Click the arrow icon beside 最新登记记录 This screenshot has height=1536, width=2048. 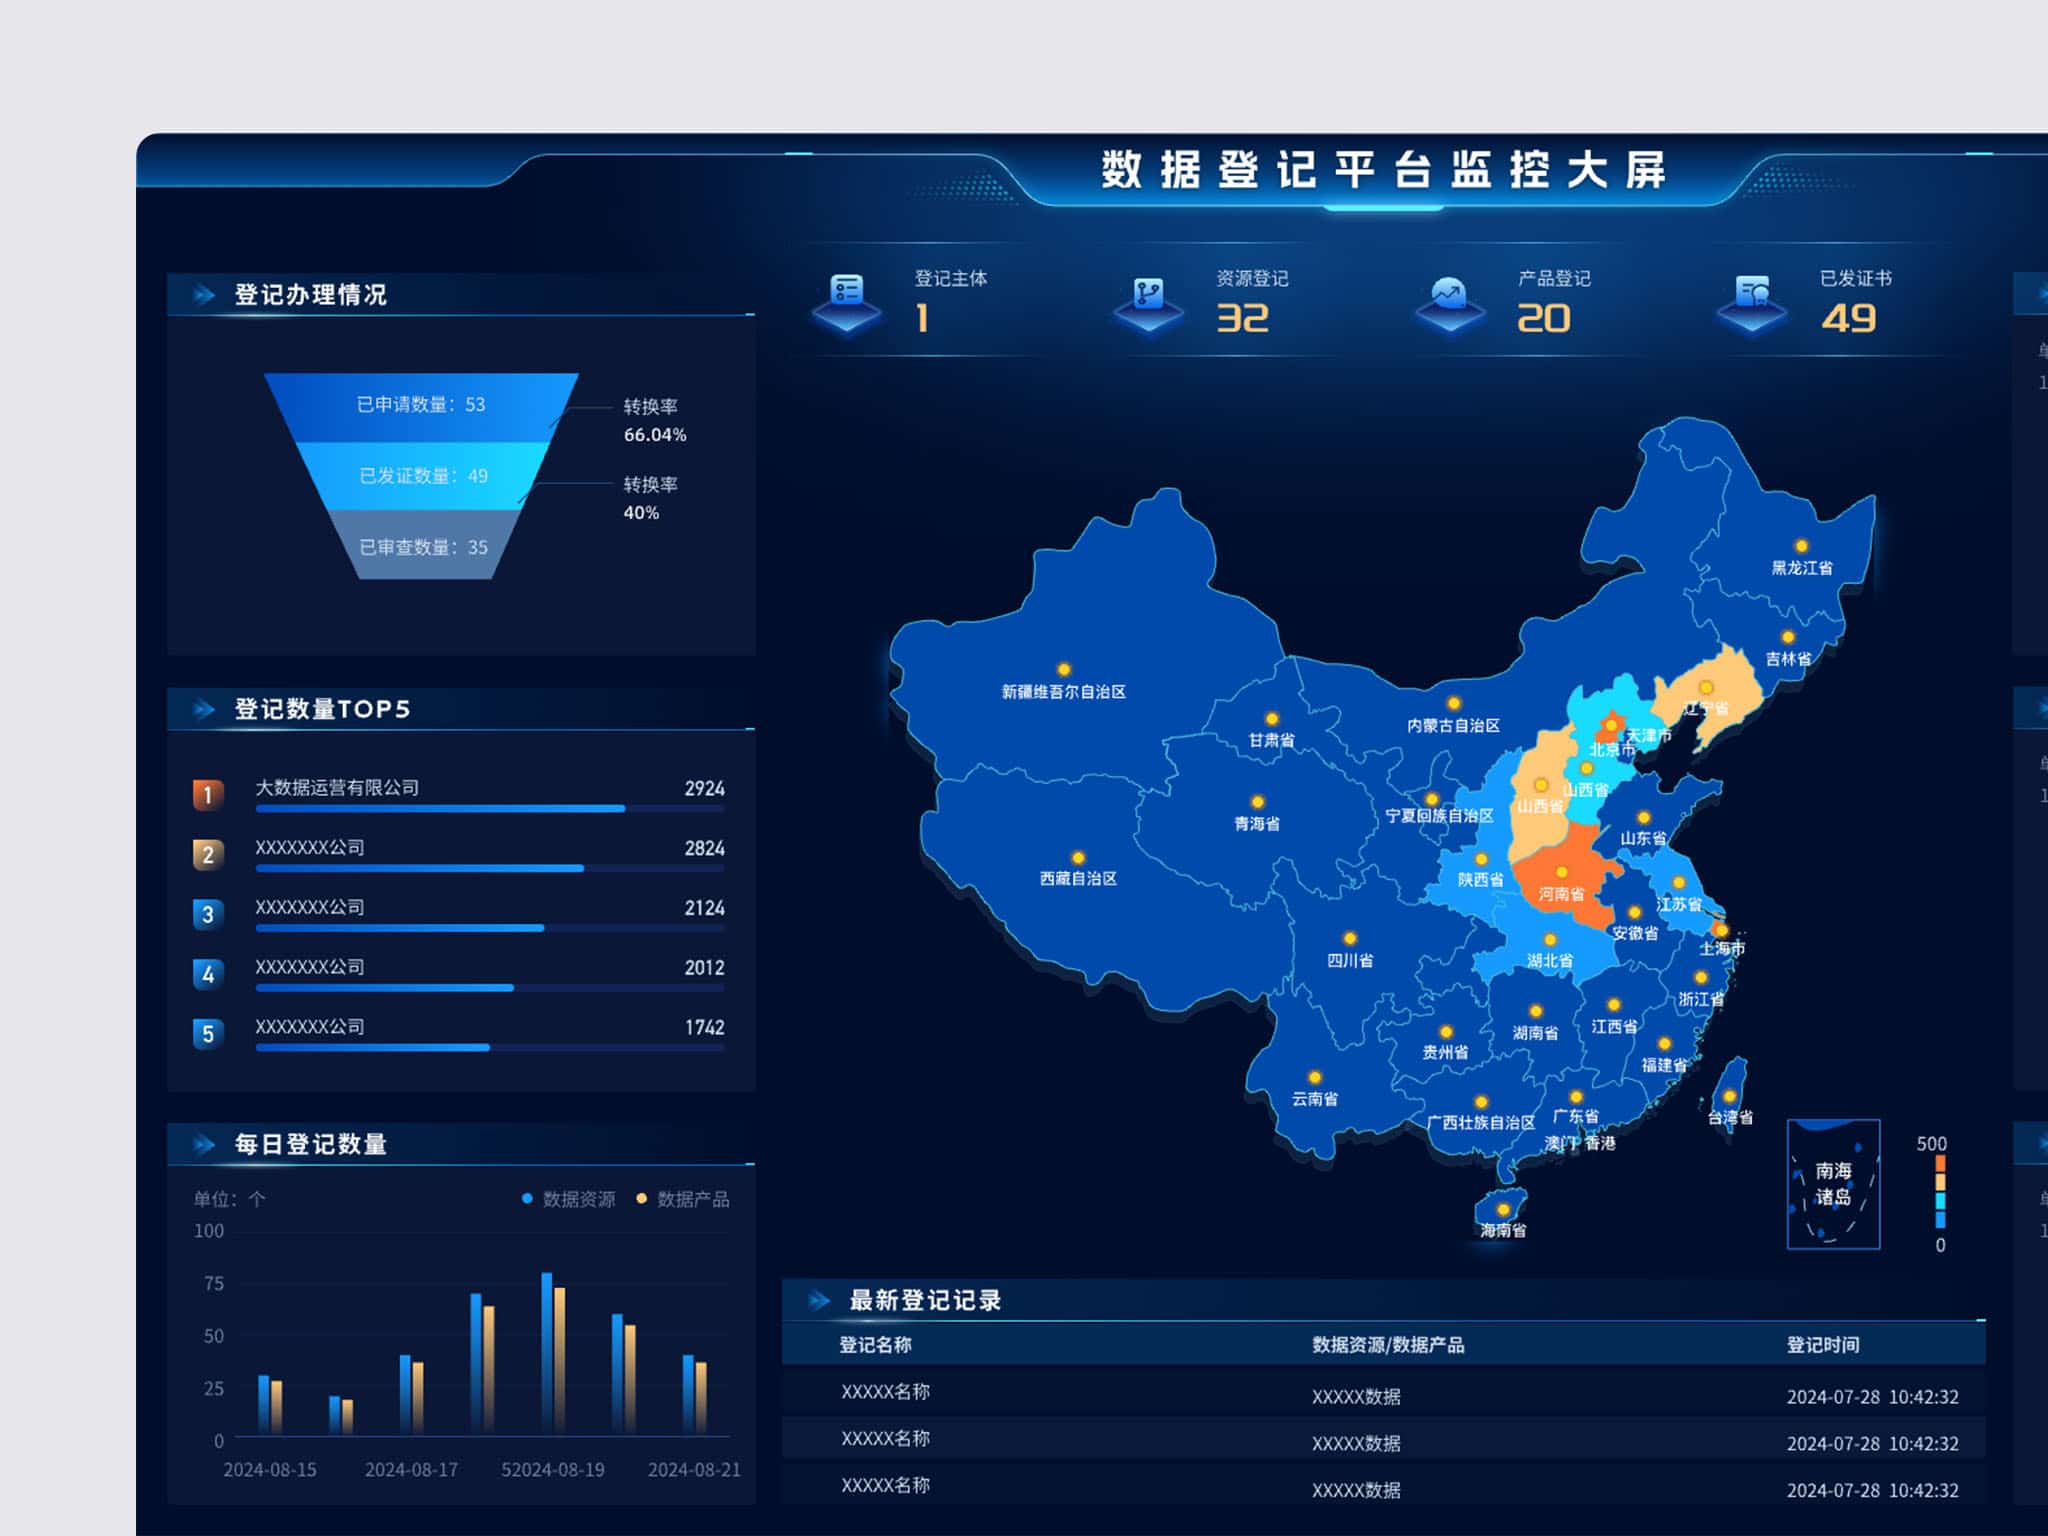[820, 1300]
